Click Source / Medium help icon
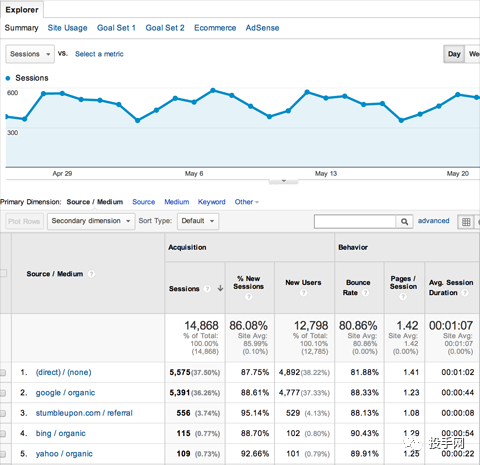480x465 pixels. point(91,274)
